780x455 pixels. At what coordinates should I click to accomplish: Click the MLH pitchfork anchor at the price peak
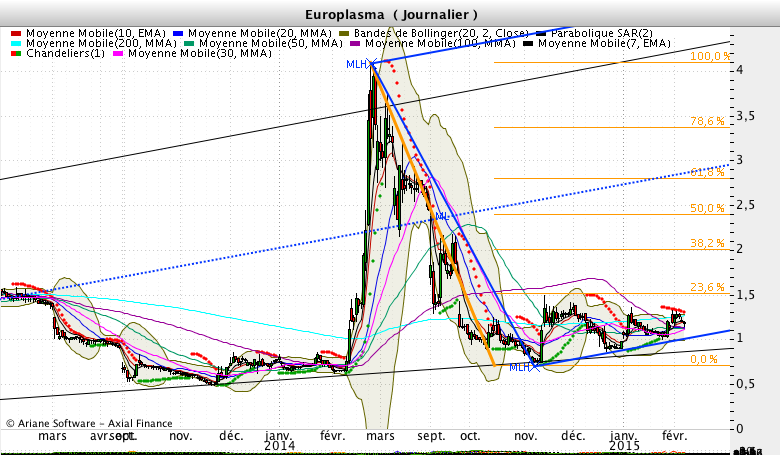coord(362,64)
